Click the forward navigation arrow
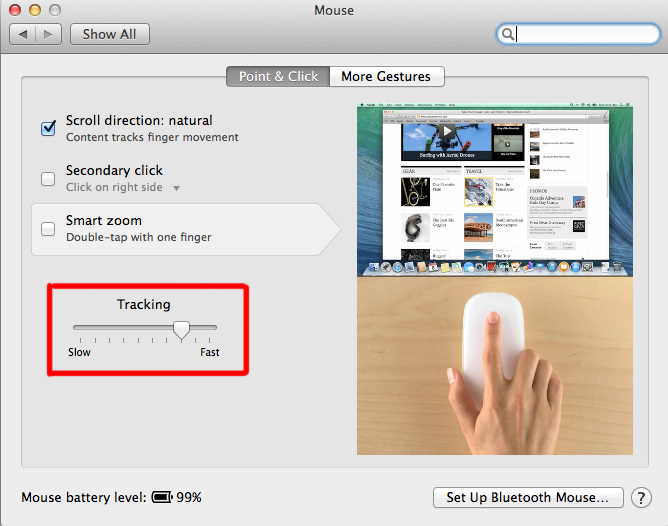 tap(49, 34)
